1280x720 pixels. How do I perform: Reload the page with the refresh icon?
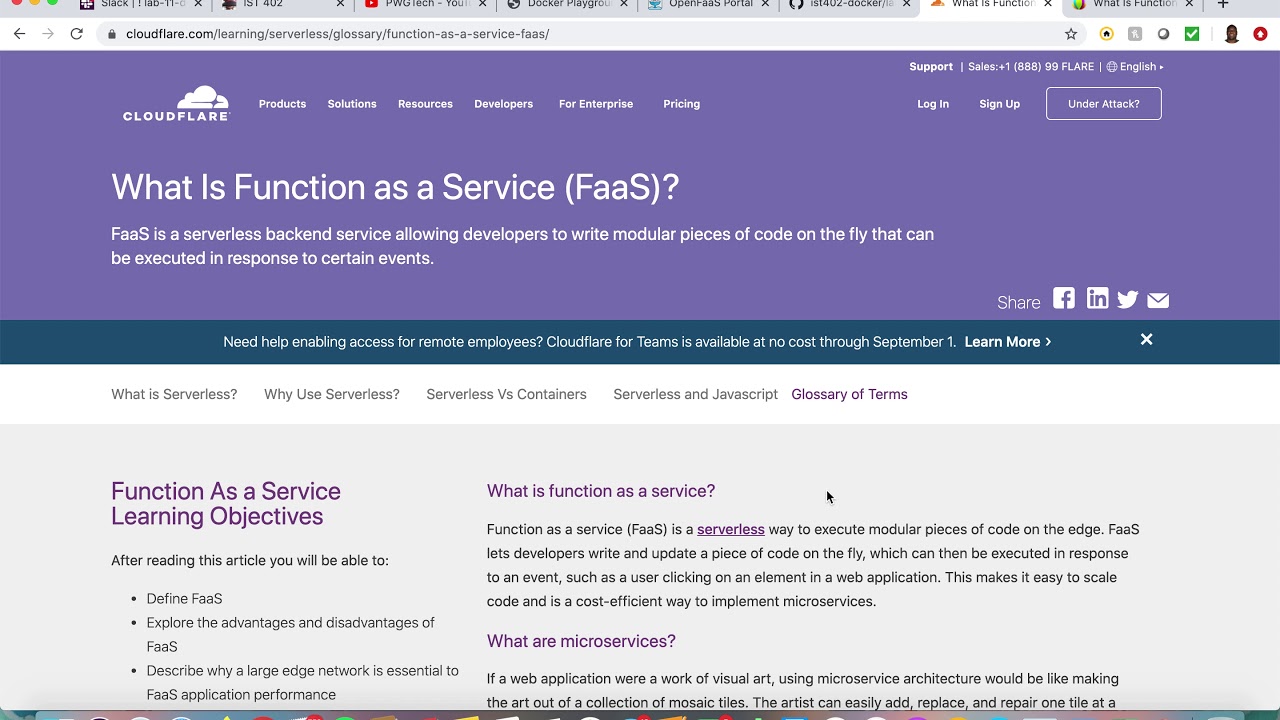click(x=76, y=34)
